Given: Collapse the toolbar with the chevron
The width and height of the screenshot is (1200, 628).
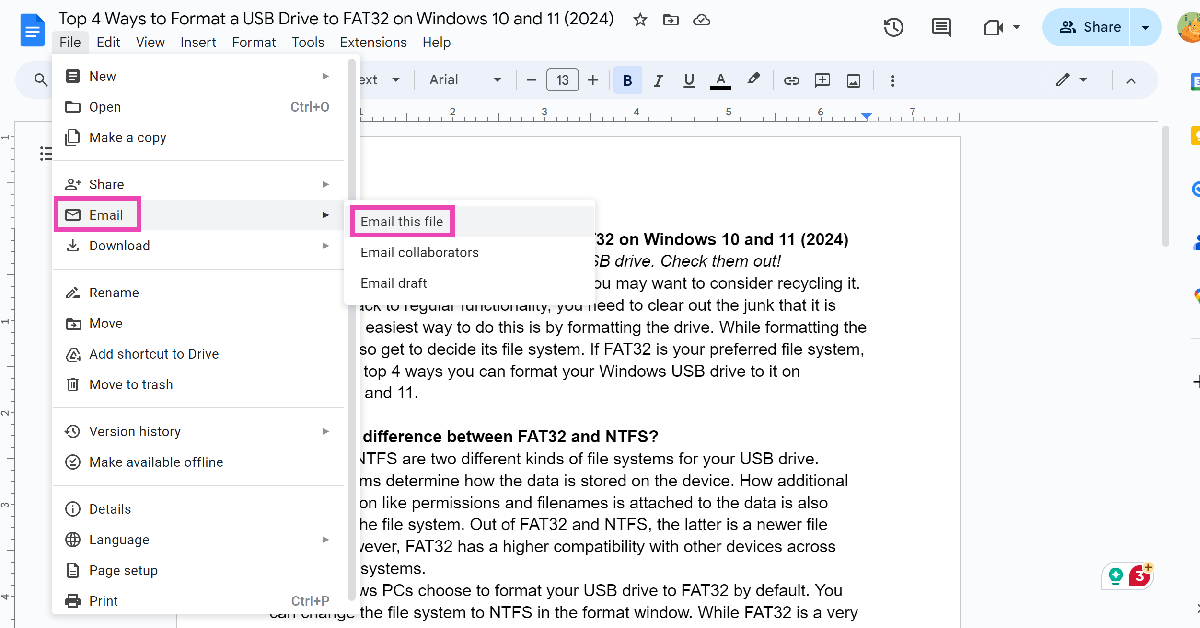Looking at the screenshot, I should coord(1131,80).
